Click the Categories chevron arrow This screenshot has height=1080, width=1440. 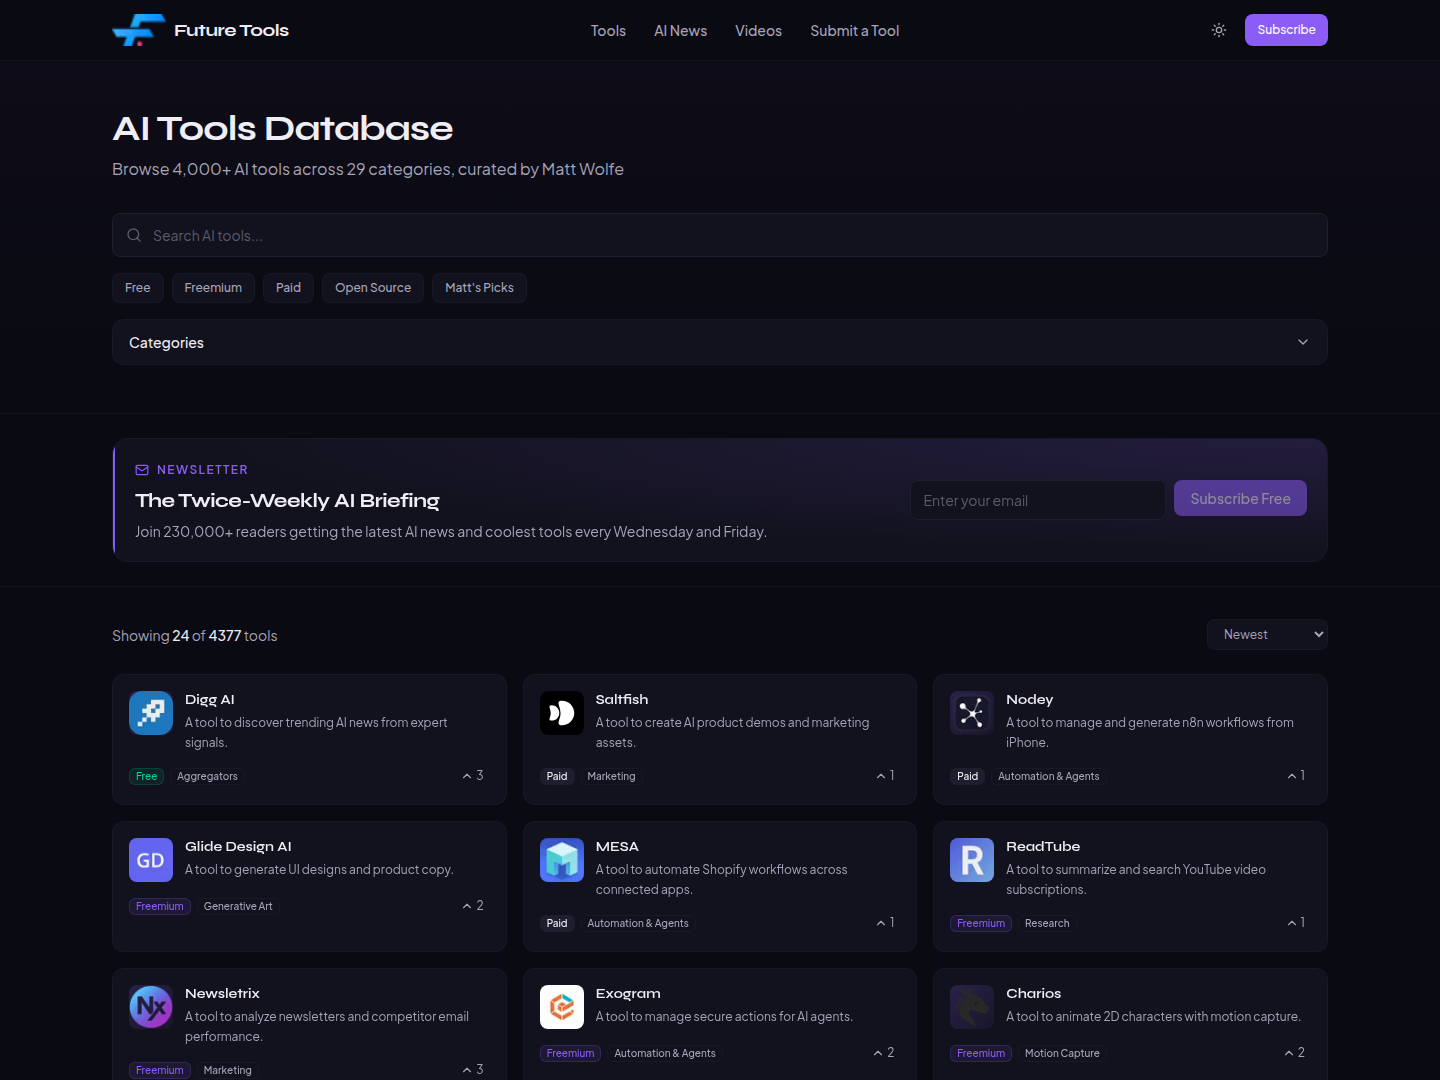[1303, 342]
